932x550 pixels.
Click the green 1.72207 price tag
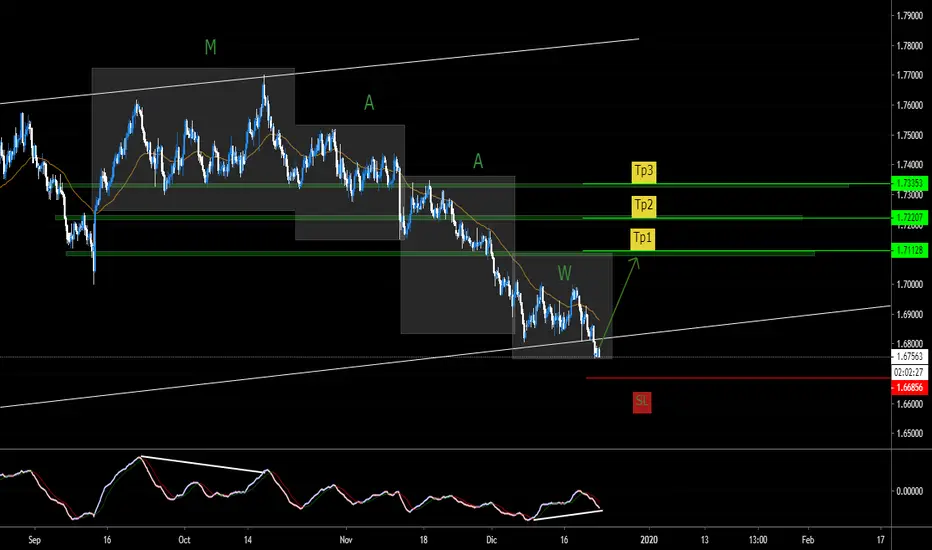pyautogui.click(x=909, y=218)
